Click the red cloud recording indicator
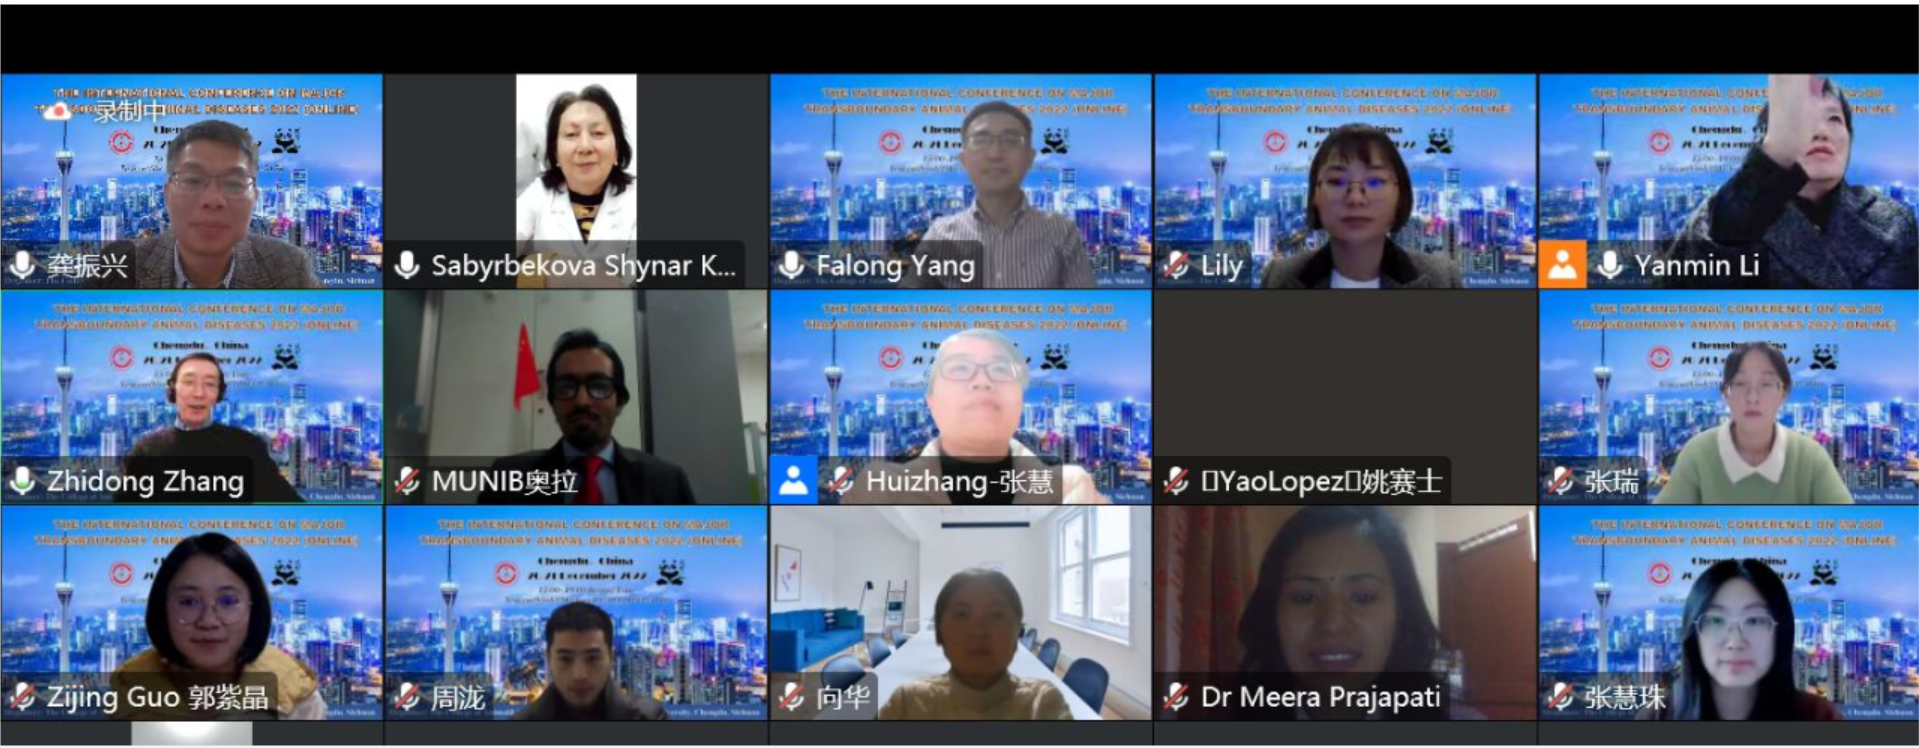Viewport: 1919px width, 748px height. pos(57,111)
